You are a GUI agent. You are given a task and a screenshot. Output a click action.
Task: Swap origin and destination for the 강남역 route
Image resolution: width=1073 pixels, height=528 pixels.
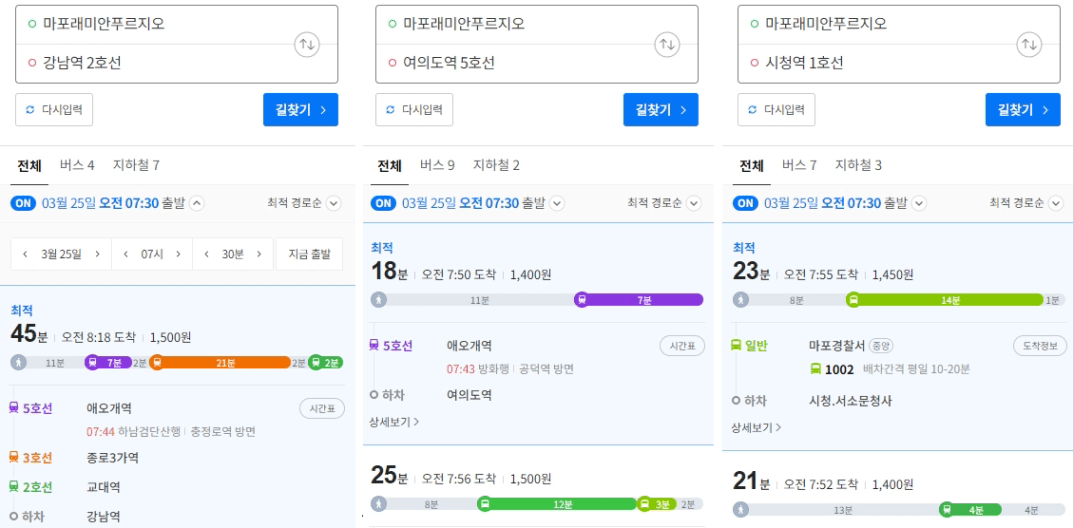(307, 44)
